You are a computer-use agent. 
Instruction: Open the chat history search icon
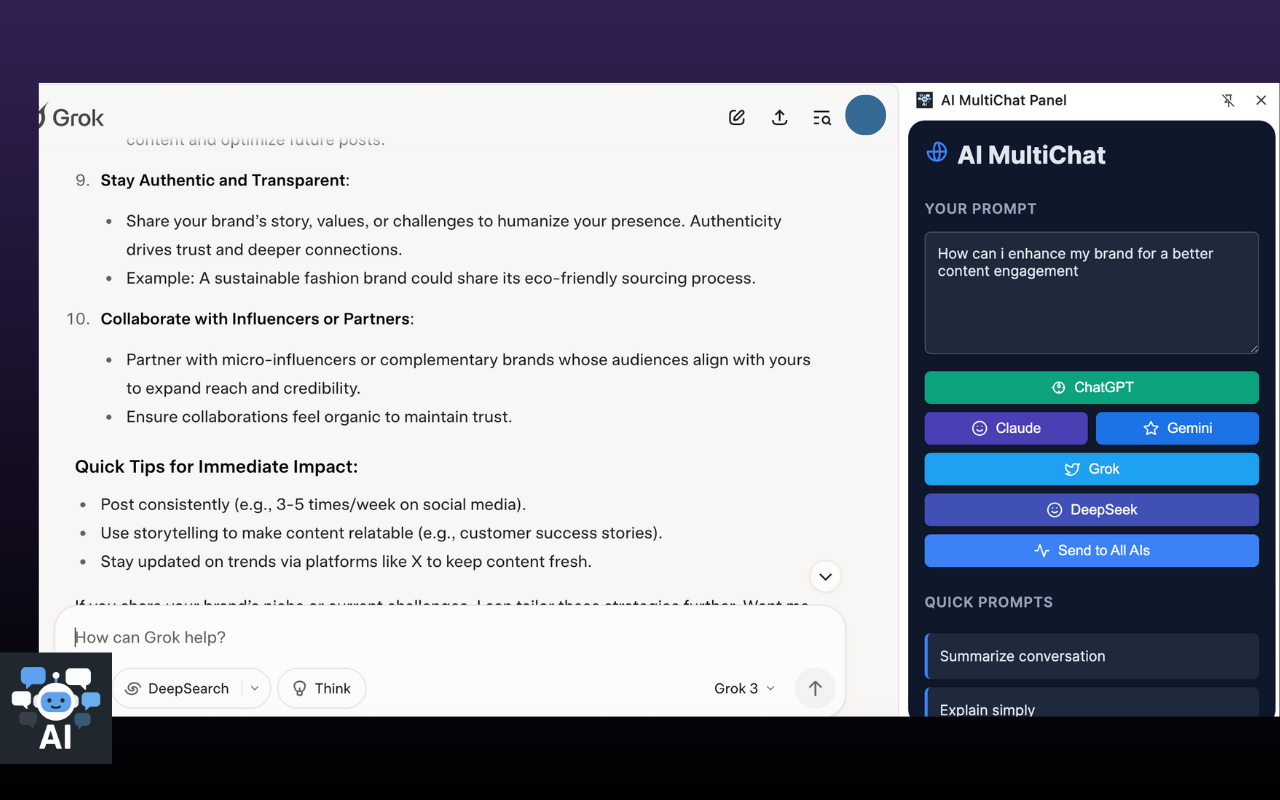point(822,117)
